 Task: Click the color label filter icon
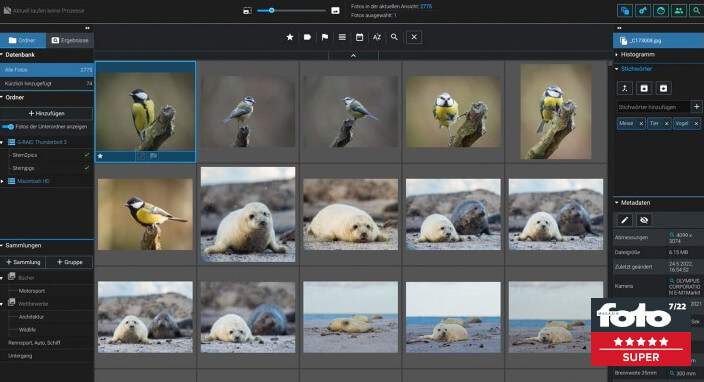point(307,37)
